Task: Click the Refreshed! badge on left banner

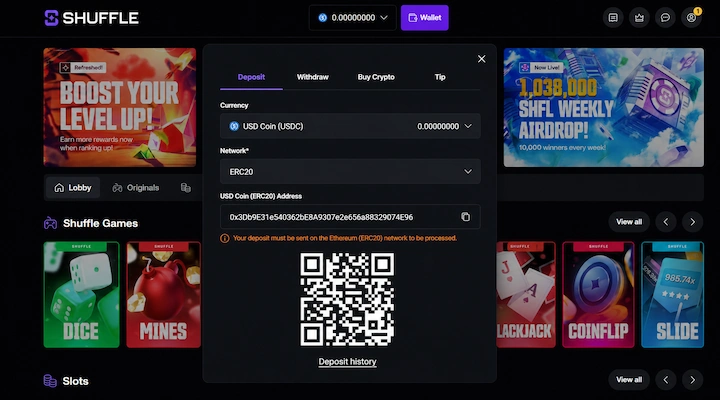Action: click(x=83, y=68)
